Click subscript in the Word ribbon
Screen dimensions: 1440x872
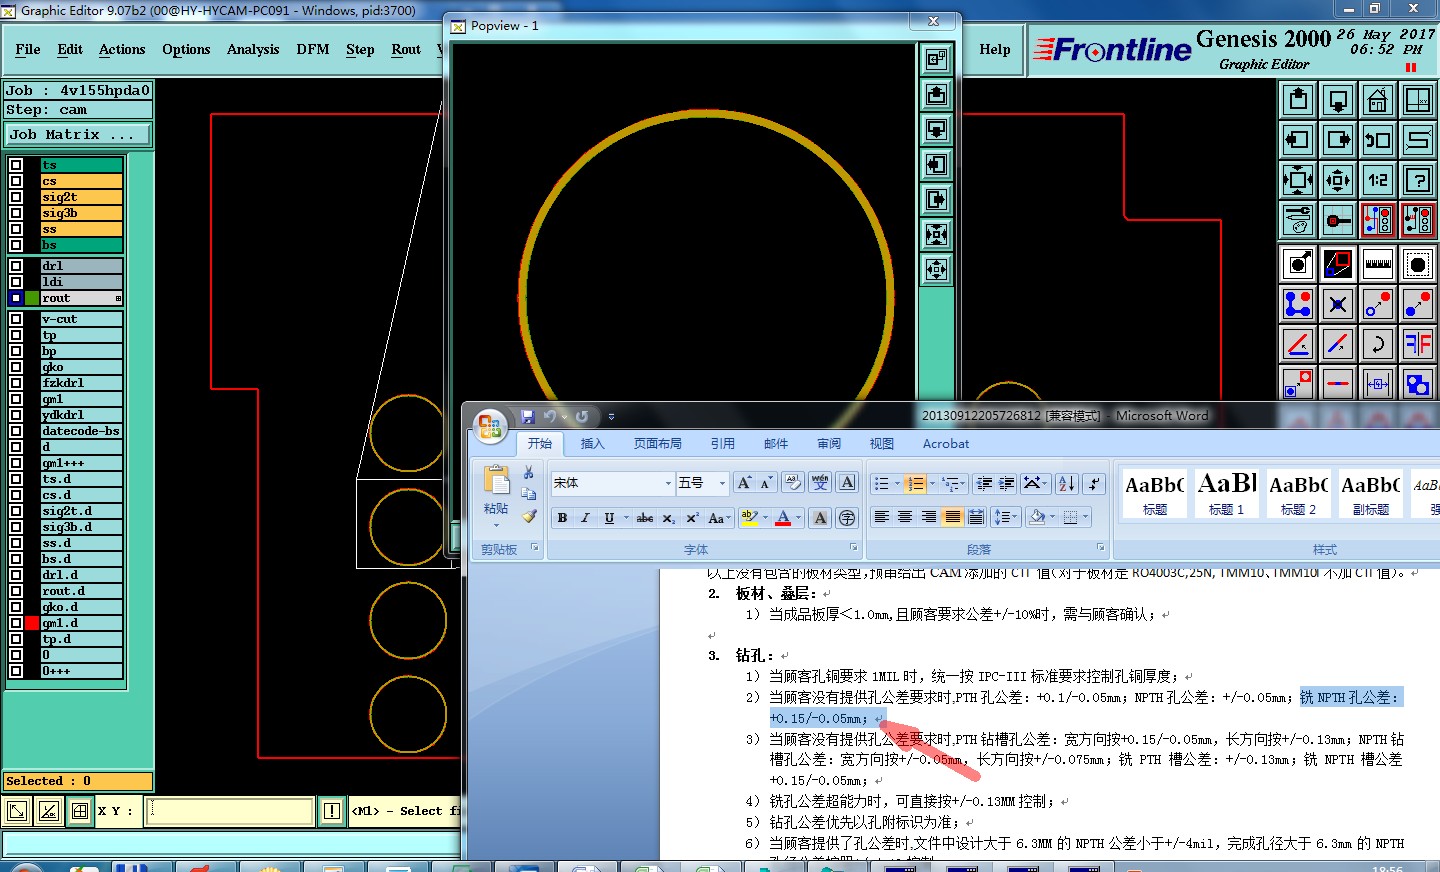(x=668, y=518)
